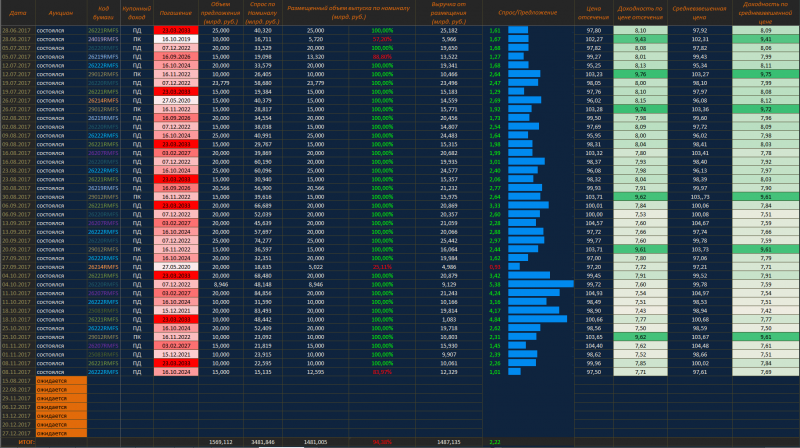
Task: Select the 'Купонный доход' column header
Action: [136, 14]
